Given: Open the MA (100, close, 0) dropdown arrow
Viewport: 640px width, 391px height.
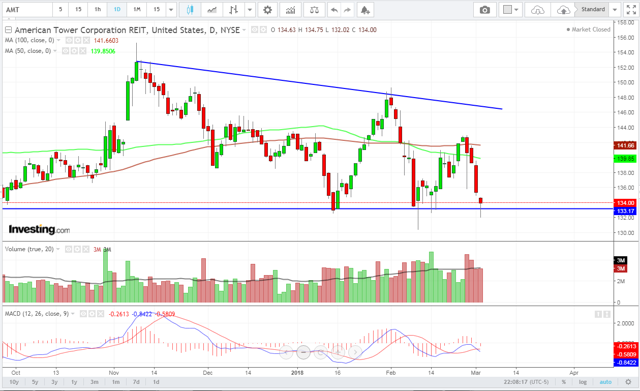Looking at the screenshot, I should coord(58,40).
